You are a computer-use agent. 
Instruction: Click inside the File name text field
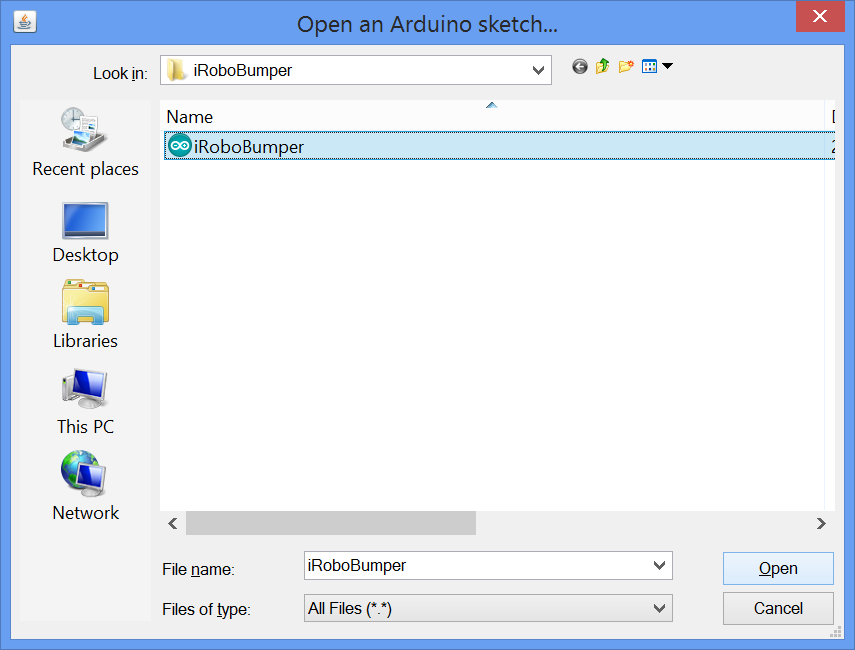(x=470, y=566)
